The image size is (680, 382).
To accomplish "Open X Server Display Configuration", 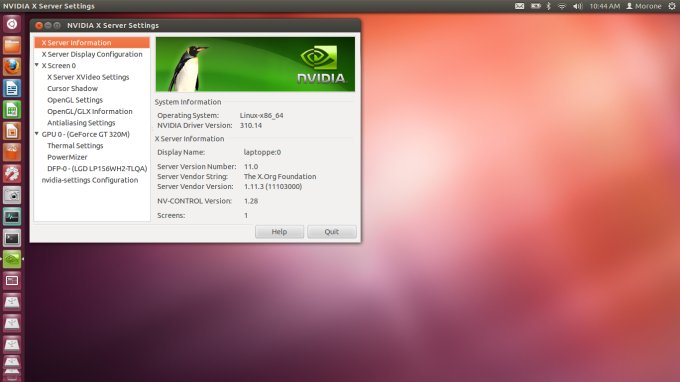I will 92,54.
